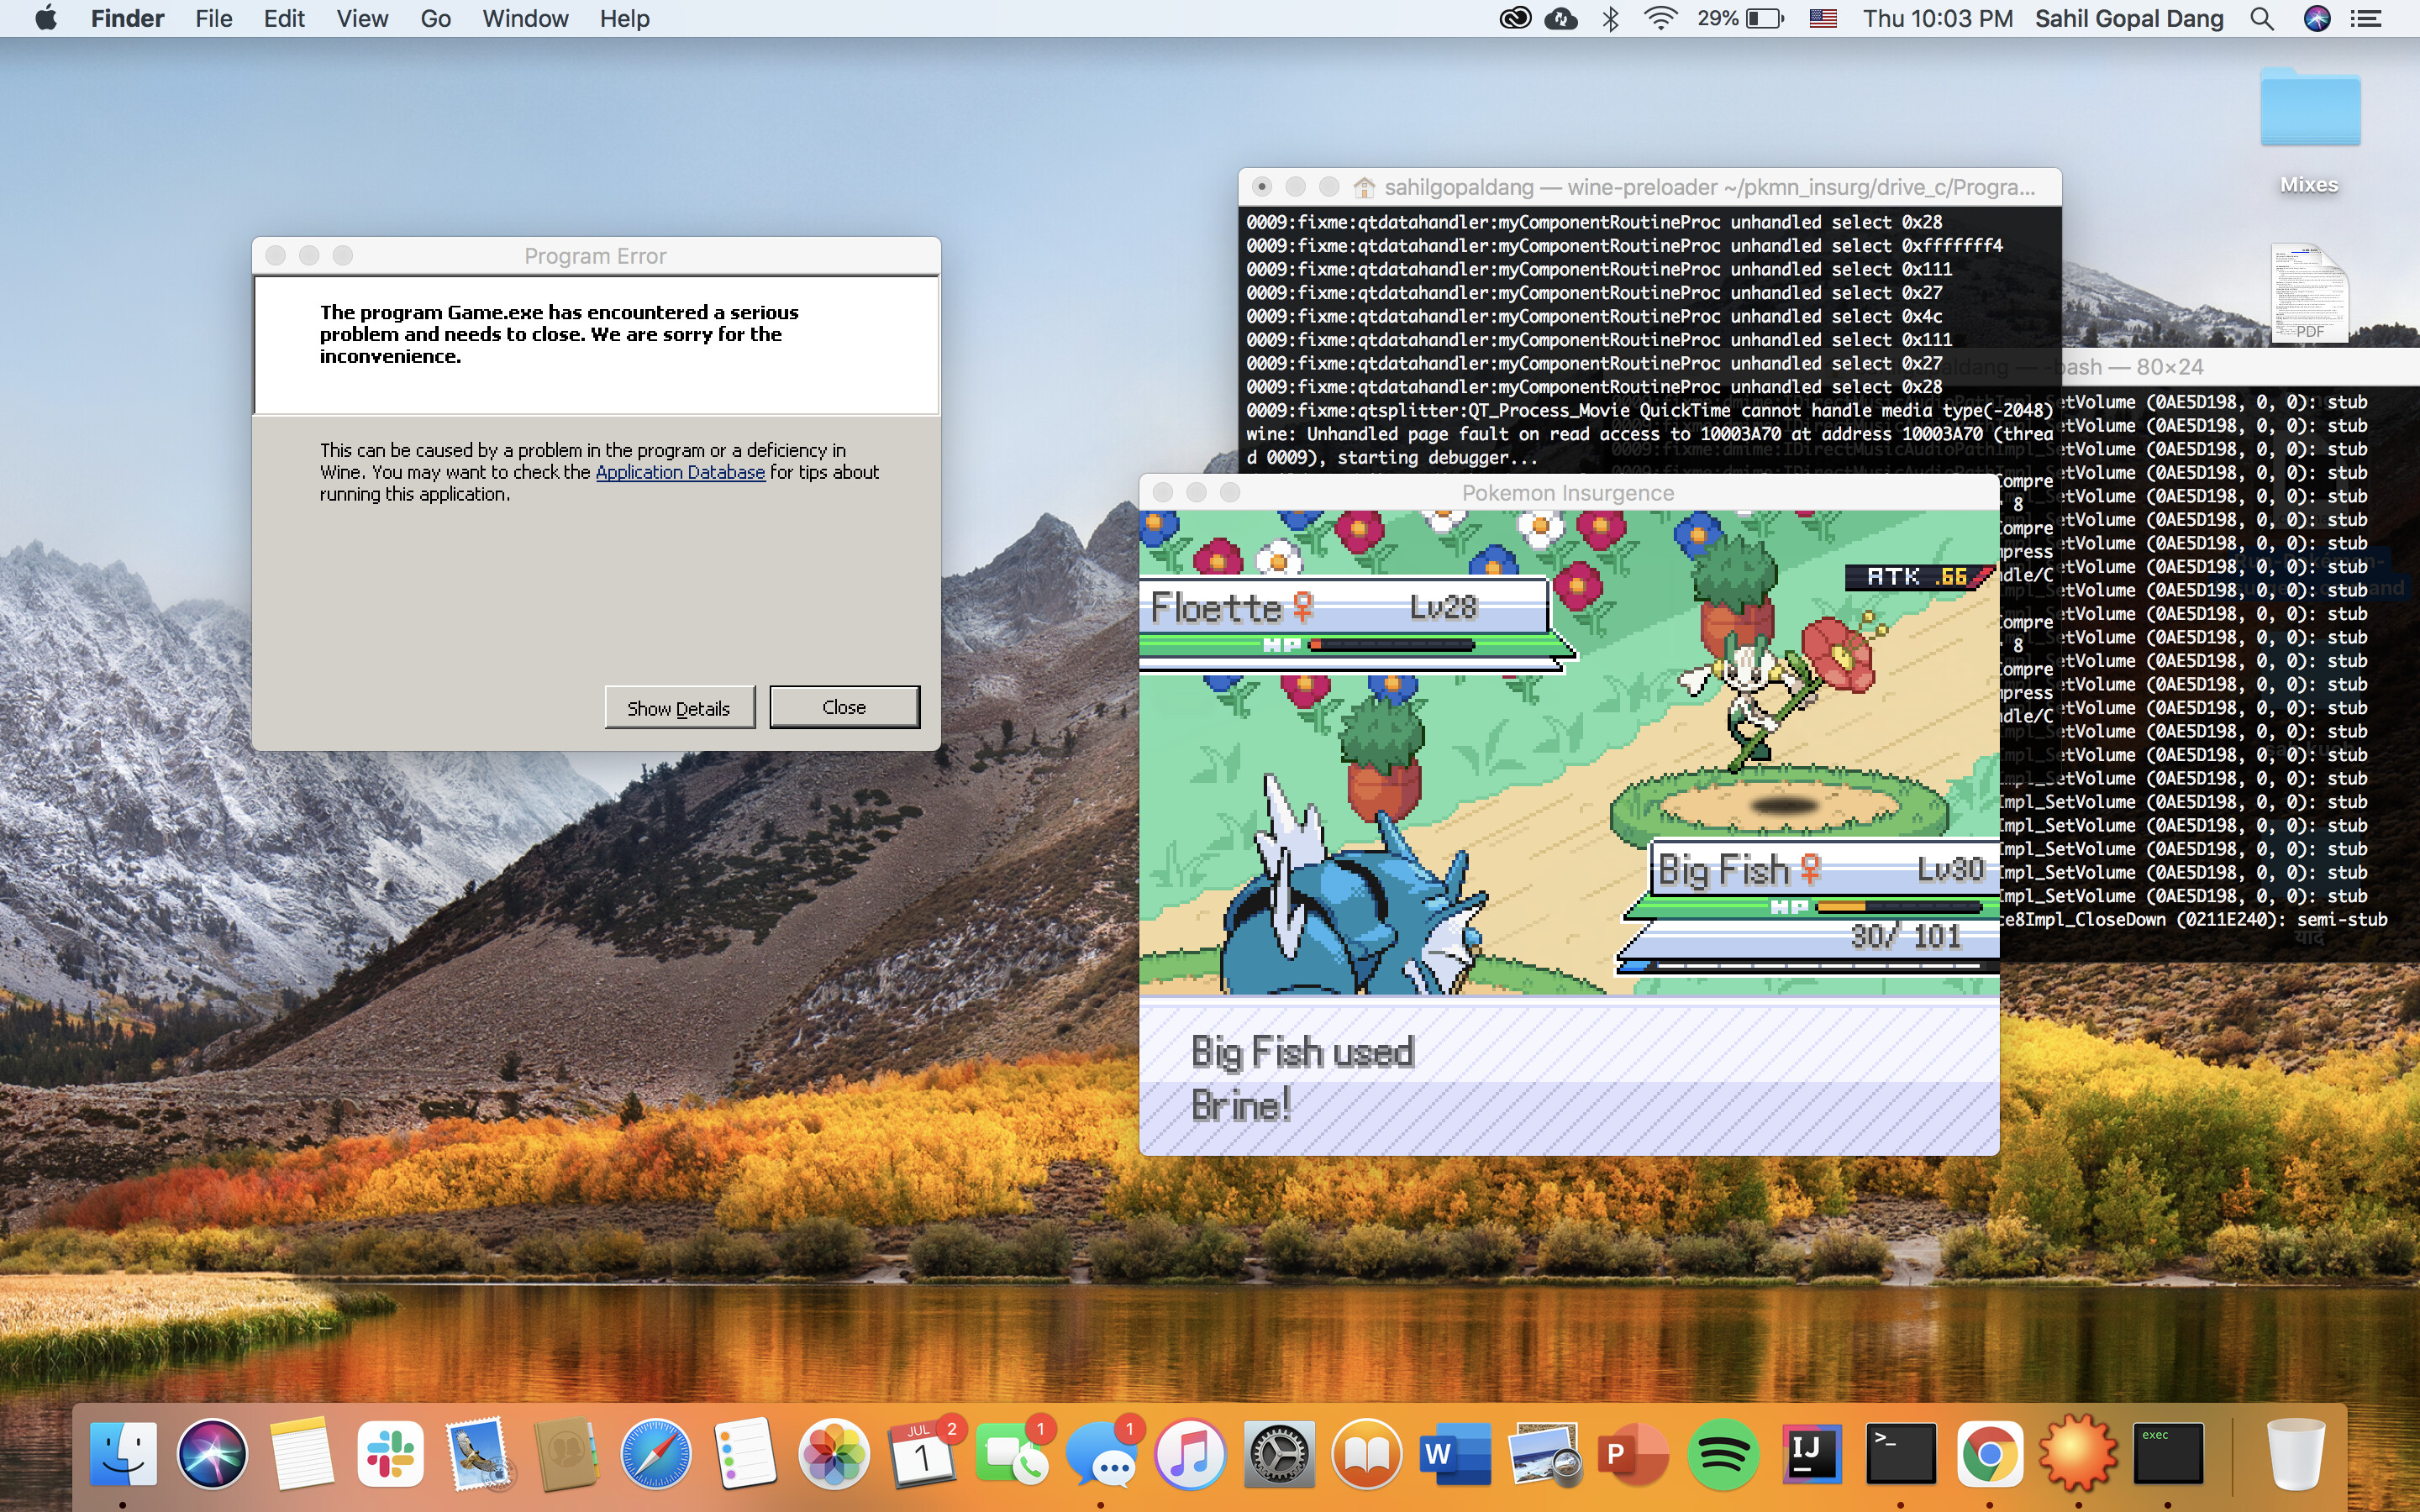Open the Wi-Fi status menu
The image size is (2420, 1512).
1660,18
